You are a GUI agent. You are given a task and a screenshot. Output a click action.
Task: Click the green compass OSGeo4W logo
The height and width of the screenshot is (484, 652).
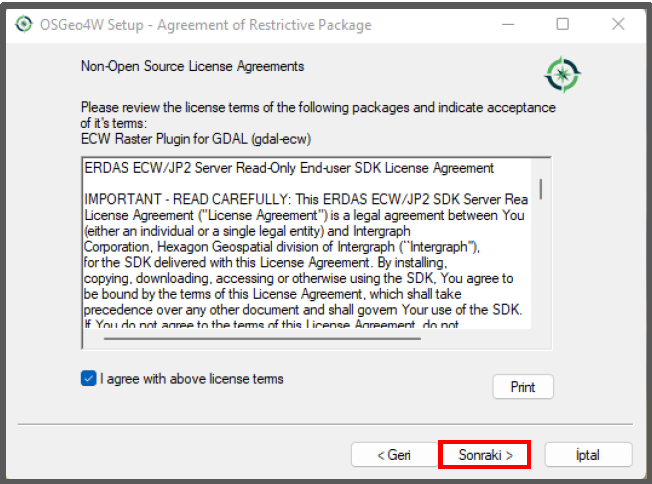point(562,75)
